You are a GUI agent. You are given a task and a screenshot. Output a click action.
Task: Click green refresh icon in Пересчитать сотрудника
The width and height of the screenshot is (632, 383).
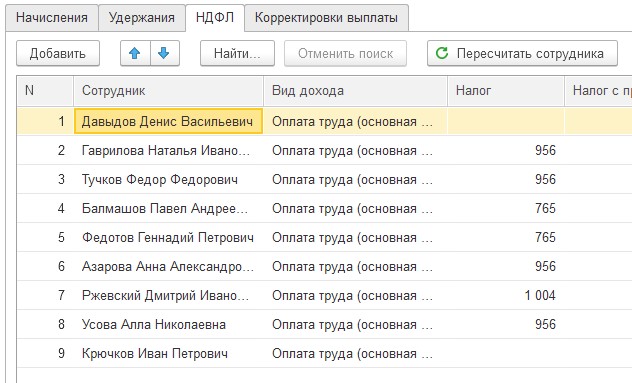pos(442,53)
